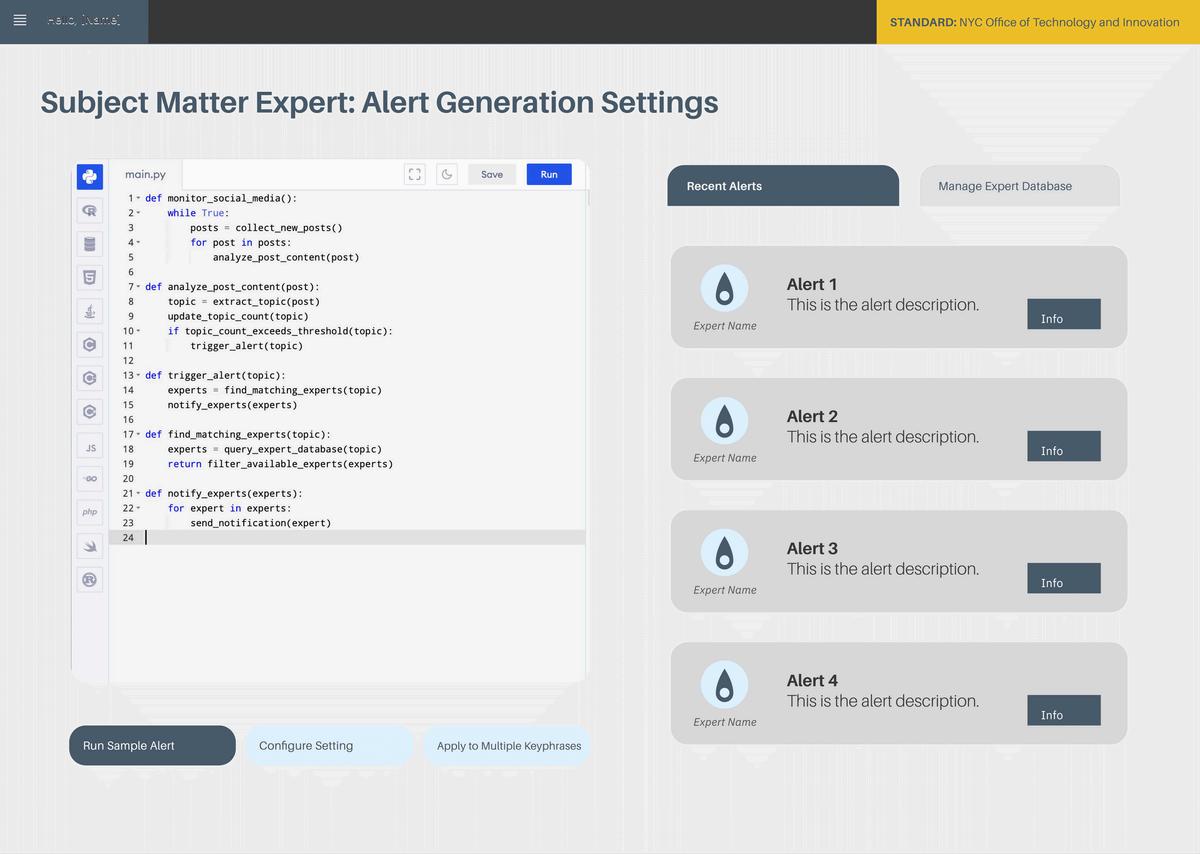
Task: Select the Swift language icon
Action: click(90, 546)
